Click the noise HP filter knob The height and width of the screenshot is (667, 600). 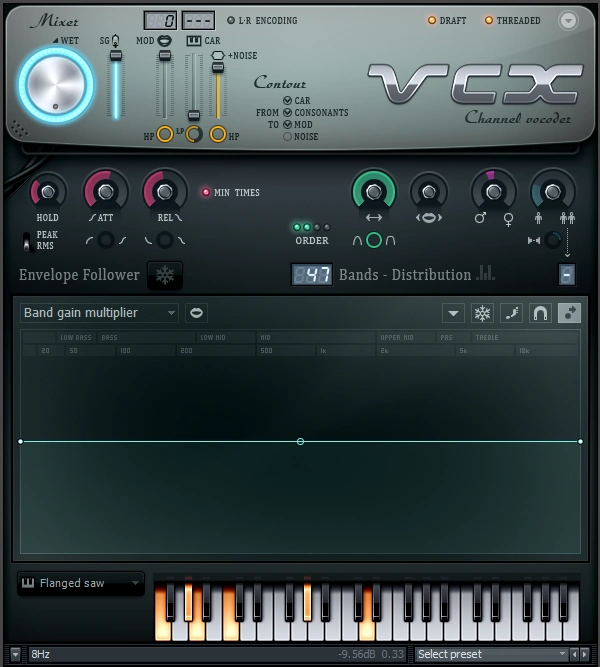(x=218, y=134)
